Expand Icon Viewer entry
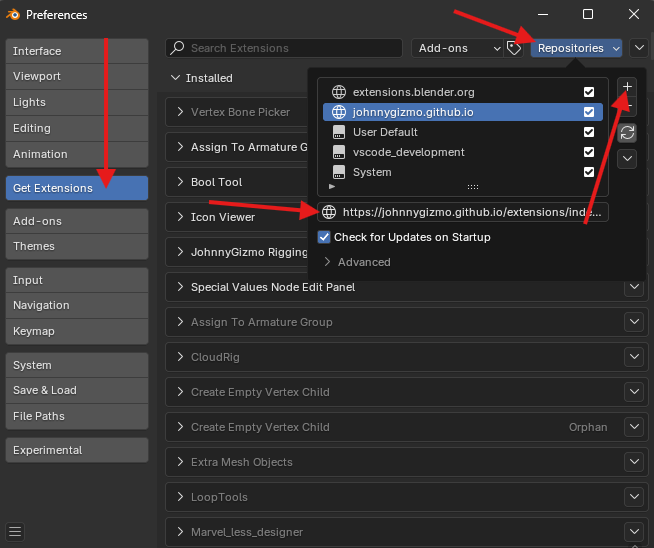 point(180,217)
